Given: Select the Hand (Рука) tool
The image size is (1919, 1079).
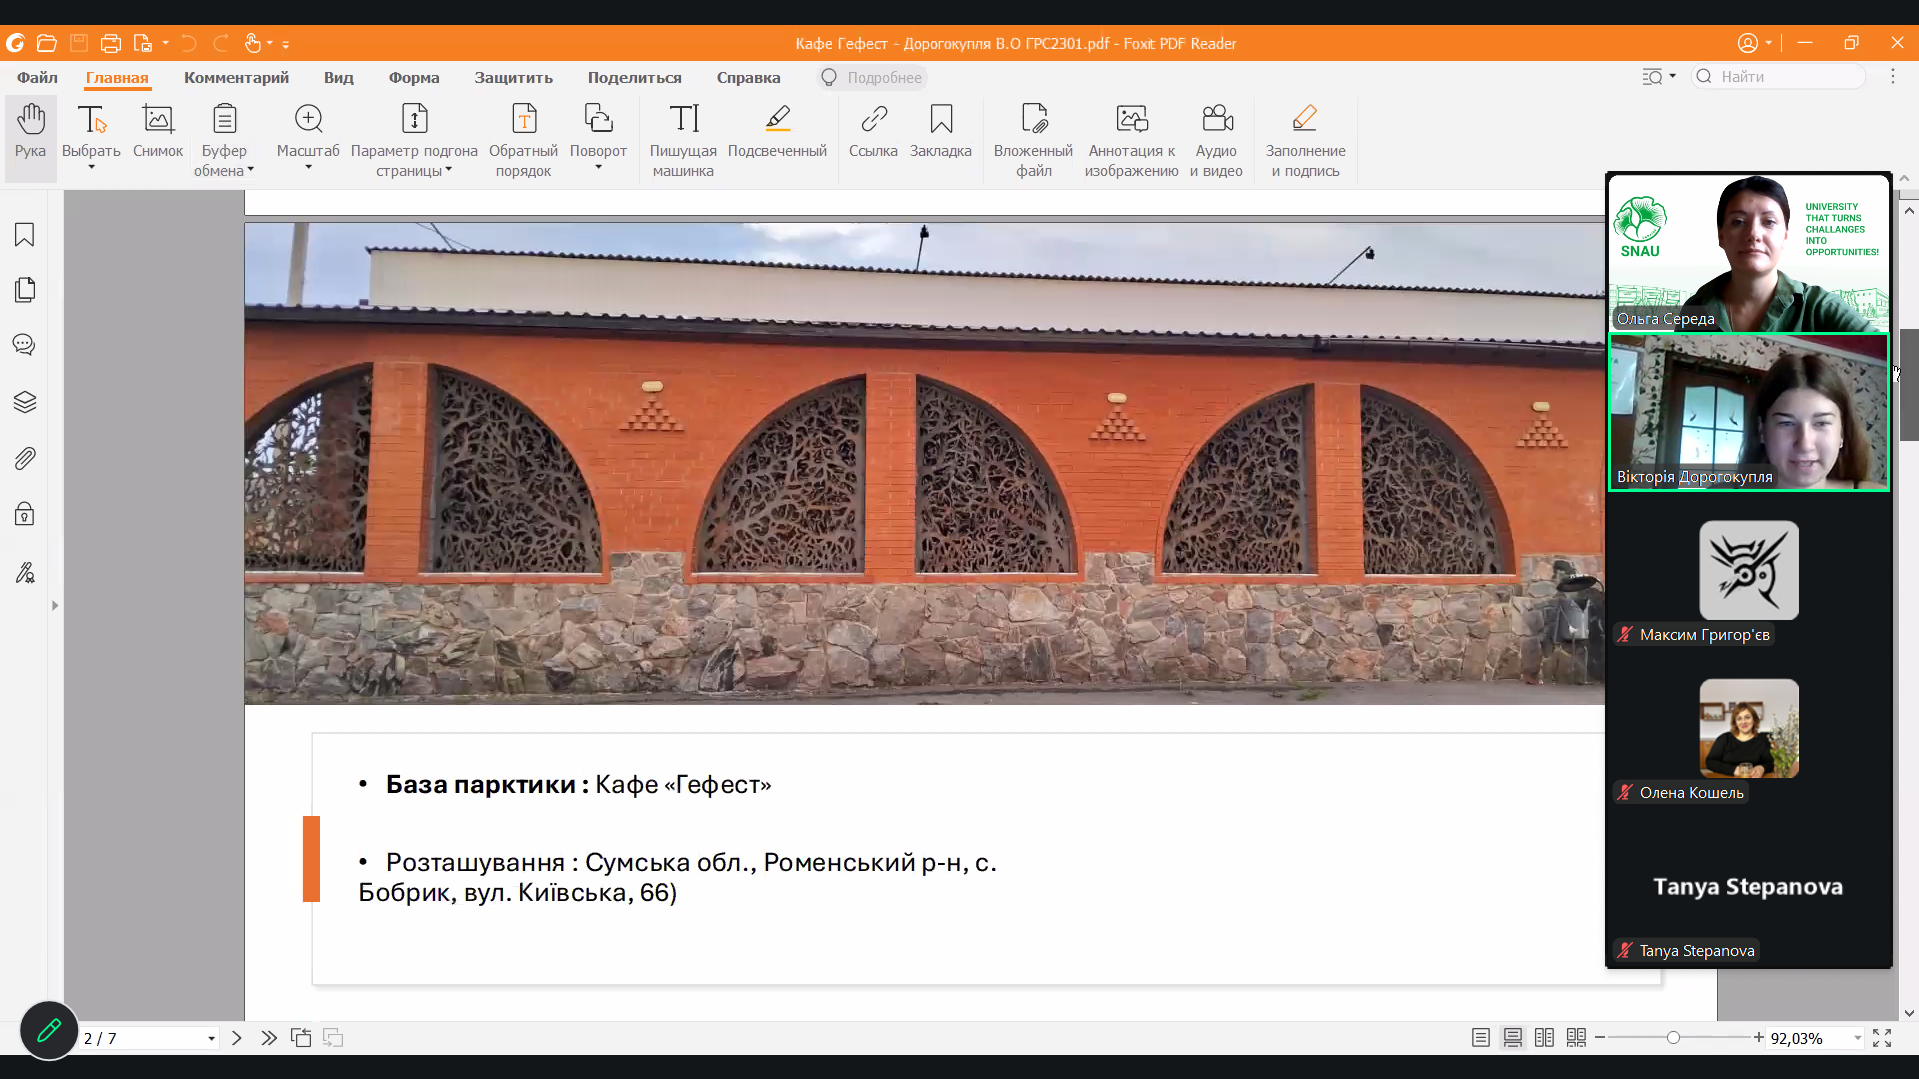Looking at the screenshot, I should 30,132.
